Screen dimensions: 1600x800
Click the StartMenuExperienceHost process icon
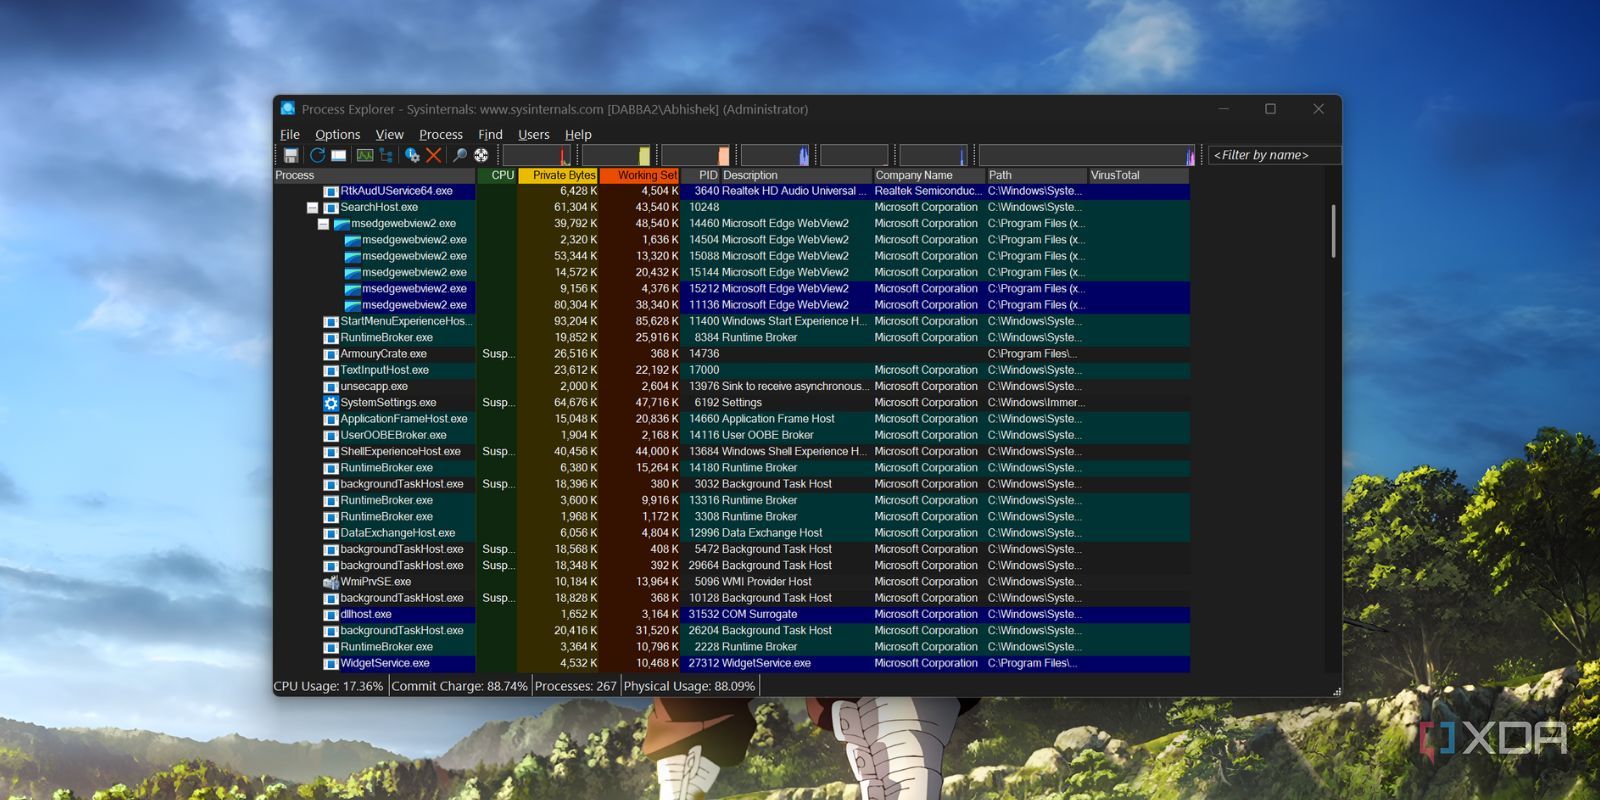coord(331,322)
